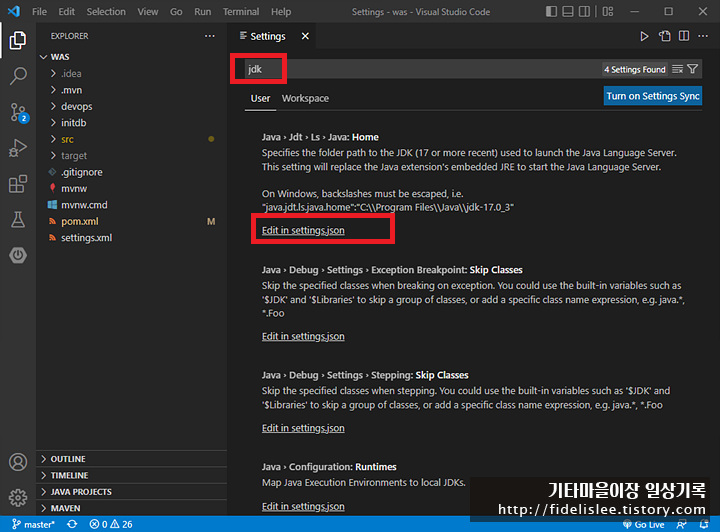Image resolution: width=720 pixels, height=532 pixels.
Task: Click Turn on Settings Sync button
Action: [653, 96]
